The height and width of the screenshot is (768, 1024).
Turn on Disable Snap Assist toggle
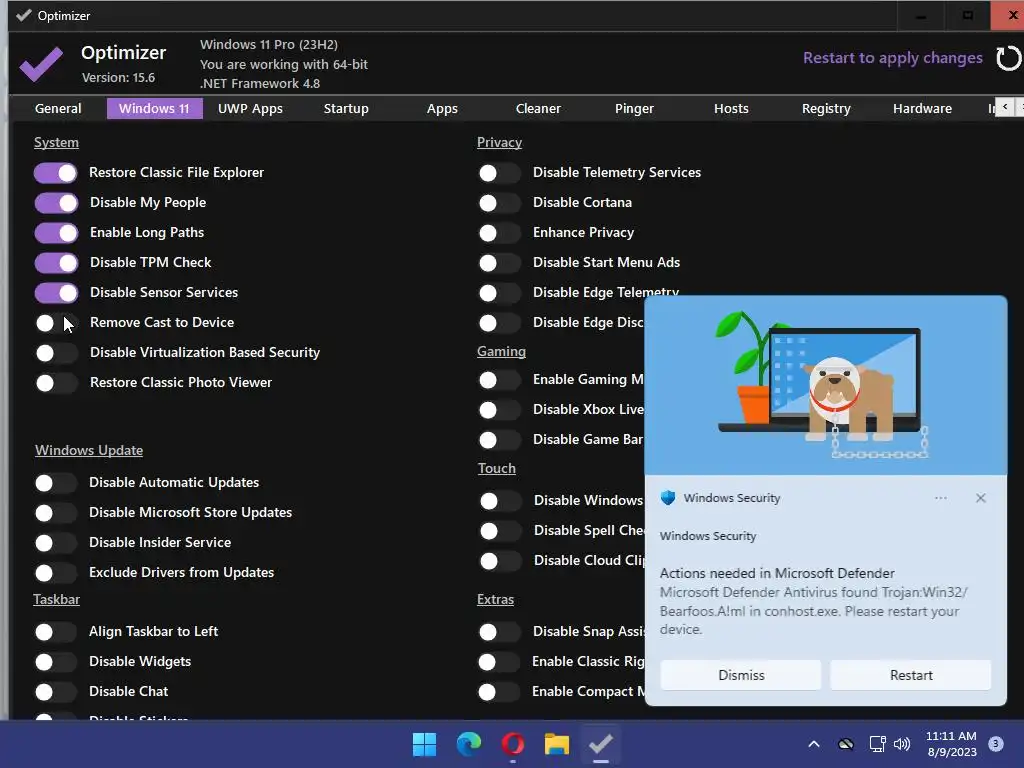tap(500, 632)
